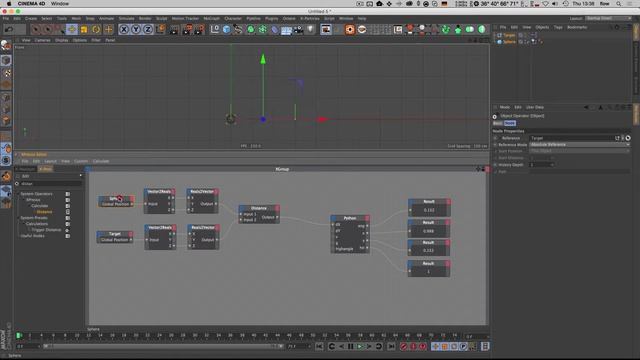This screenshot has width=640, height=360.
Task: Click the timeline ruler at frame 30
Action: pyautogui.click(x=195, y=336)
